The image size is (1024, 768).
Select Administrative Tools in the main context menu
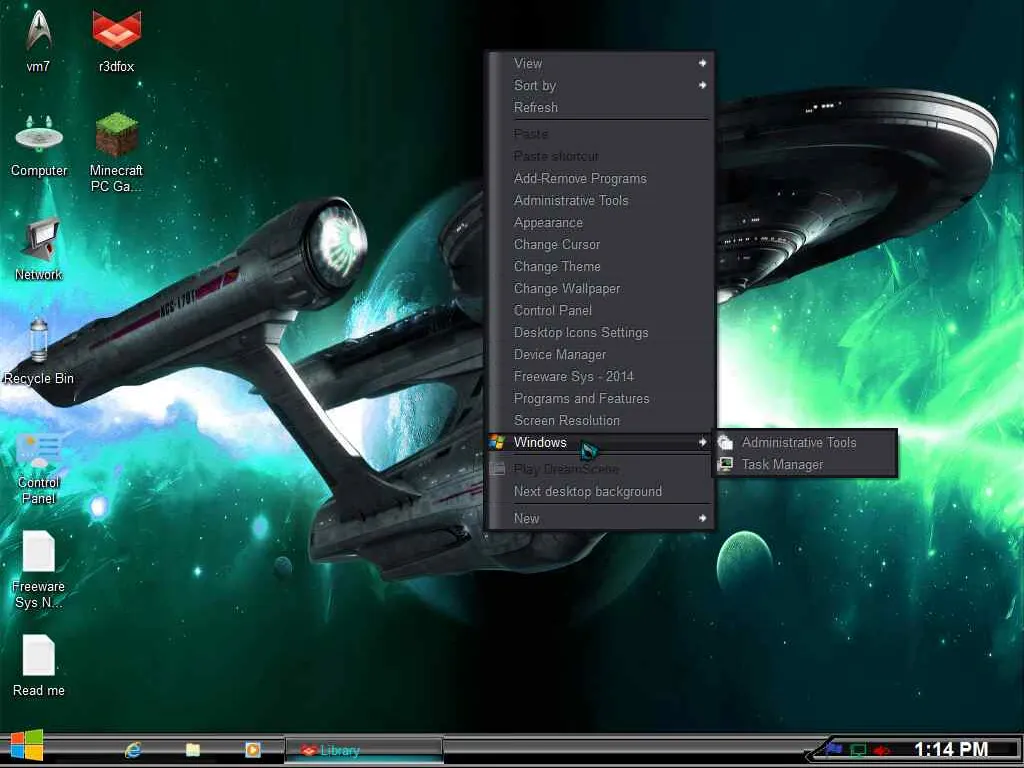[x=601, y=200]
